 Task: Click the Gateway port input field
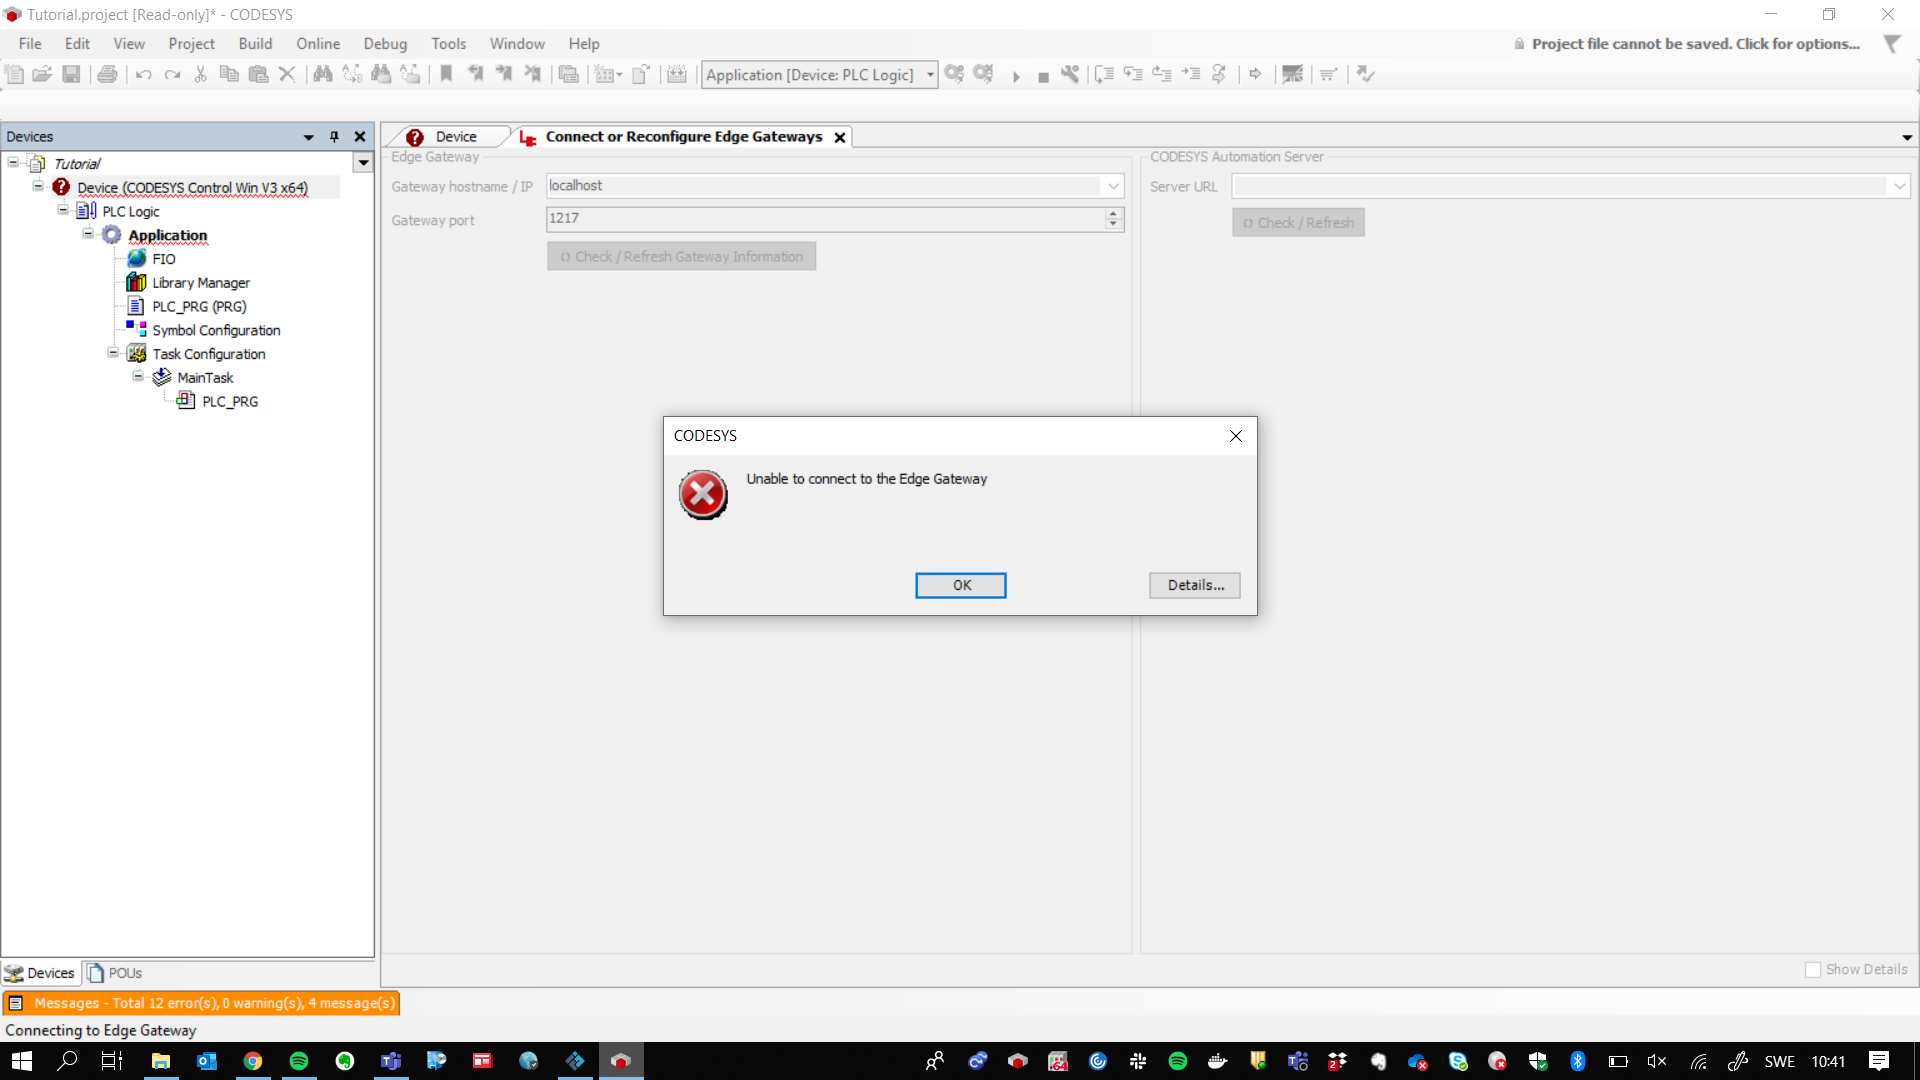pyautogui.click(x=825, y=219)
